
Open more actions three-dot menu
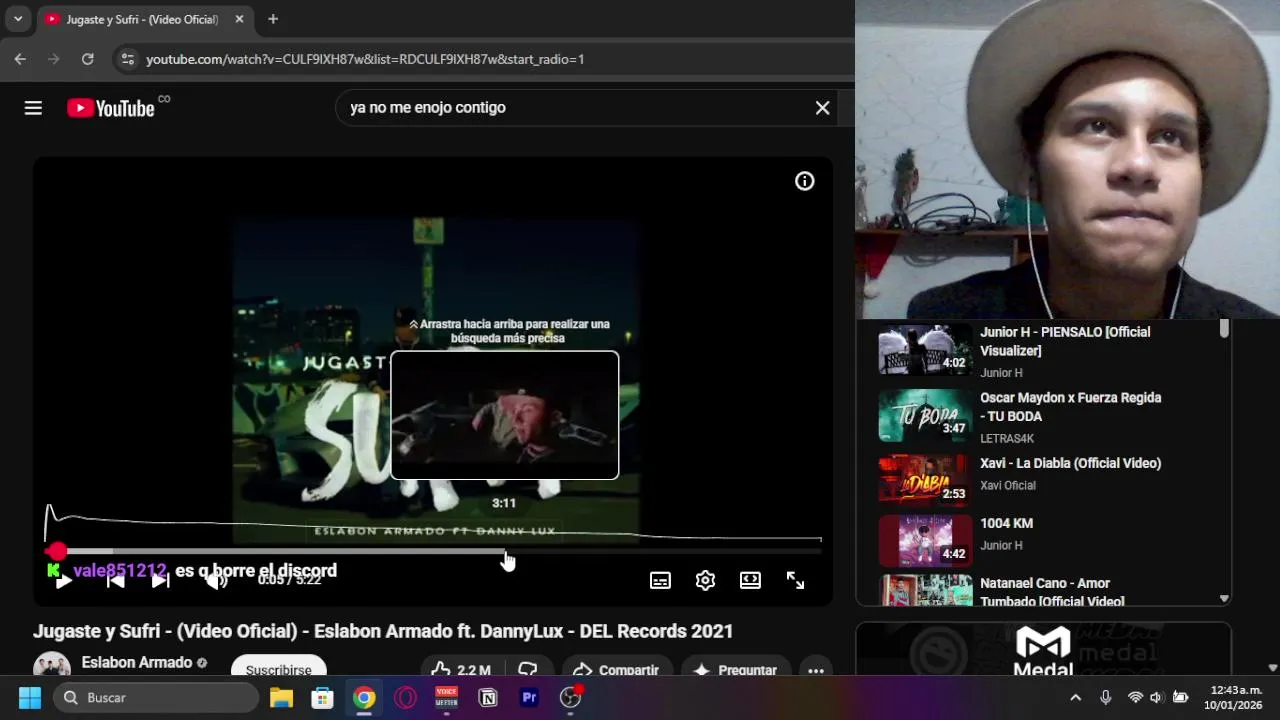point(816,670)
